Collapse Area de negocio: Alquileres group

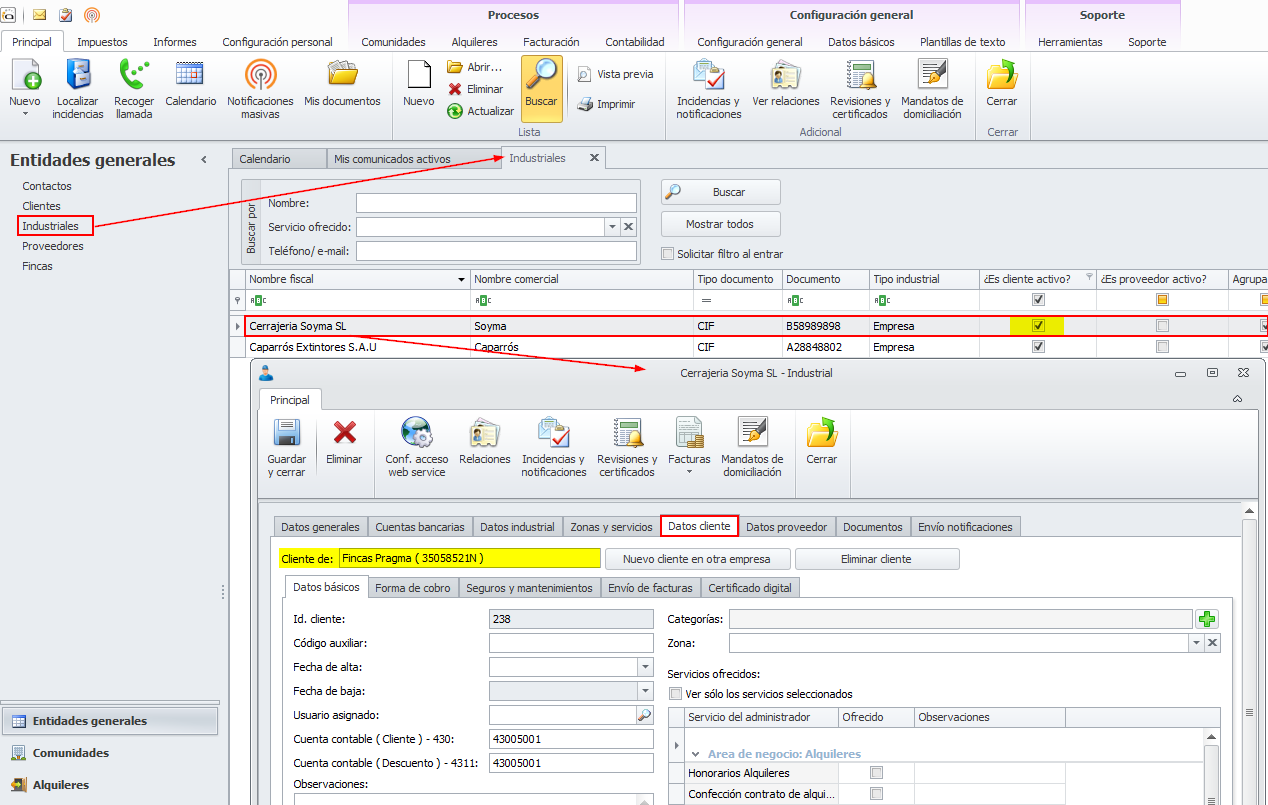(695, 754)
